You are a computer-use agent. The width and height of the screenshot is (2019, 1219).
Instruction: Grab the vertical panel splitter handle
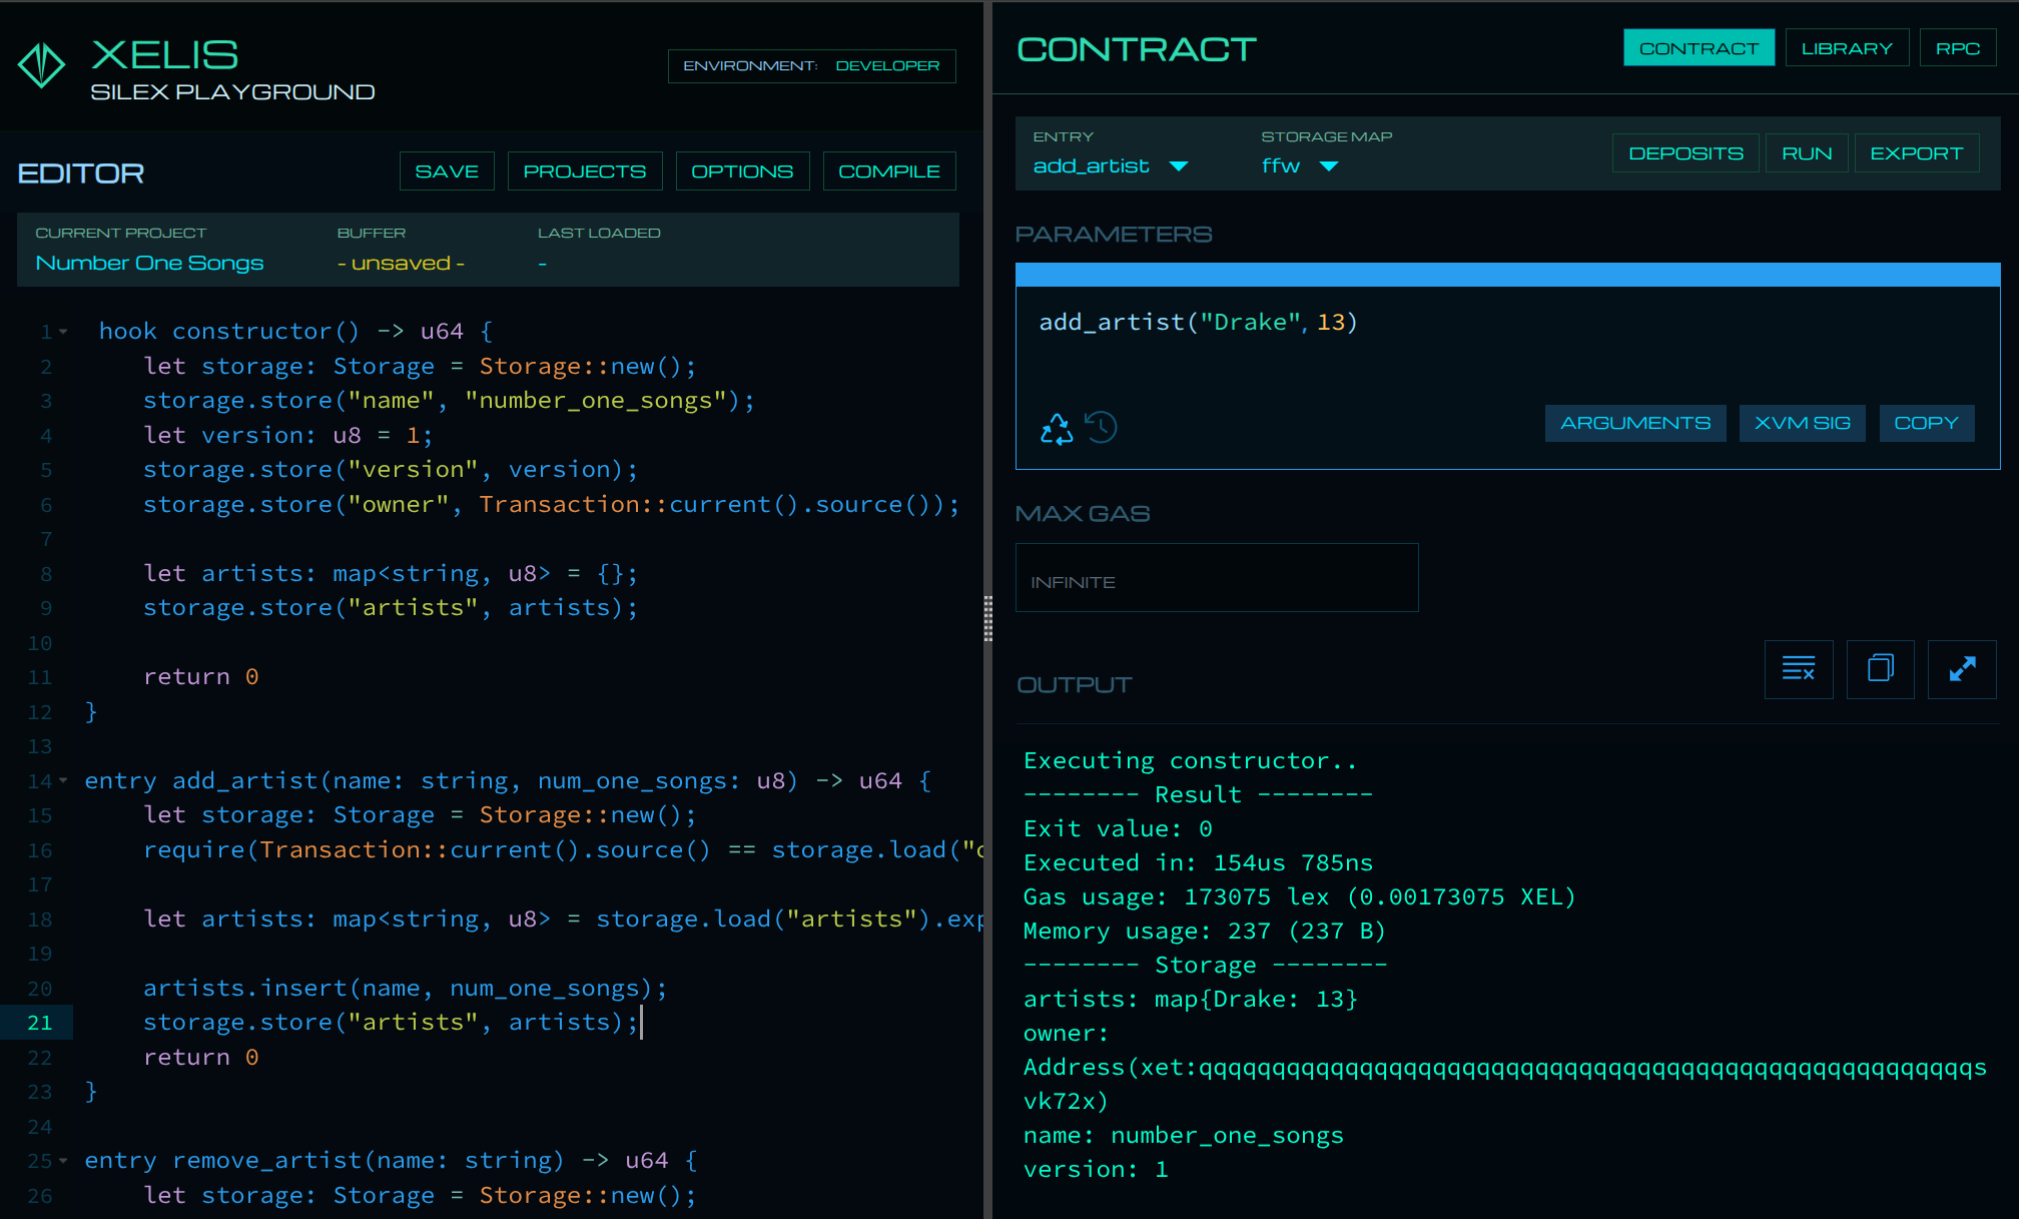988,618
